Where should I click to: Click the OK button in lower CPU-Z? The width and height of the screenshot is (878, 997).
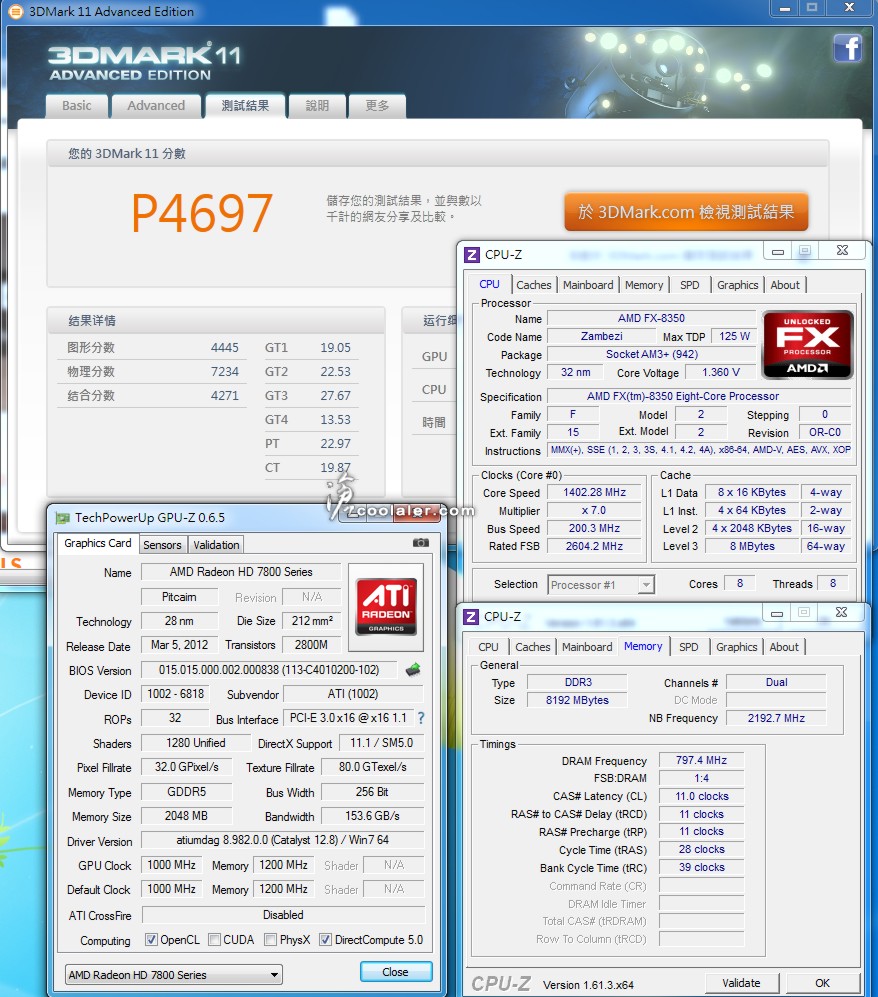tap(823, 983)
